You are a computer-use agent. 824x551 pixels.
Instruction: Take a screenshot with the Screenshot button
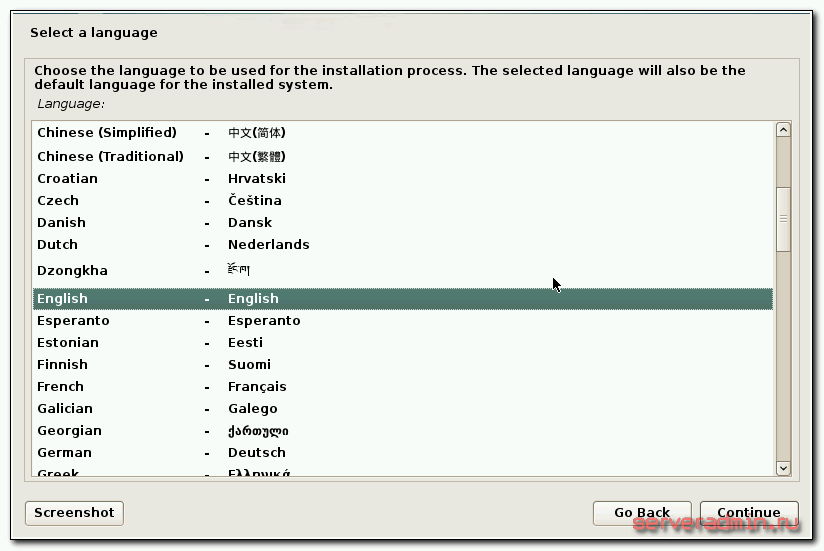(74, 513)
